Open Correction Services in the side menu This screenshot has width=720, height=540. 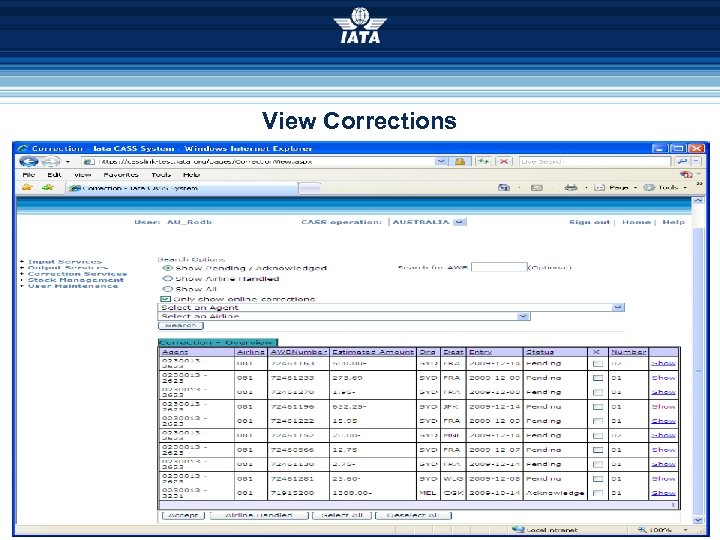click(x=77, y=274)
